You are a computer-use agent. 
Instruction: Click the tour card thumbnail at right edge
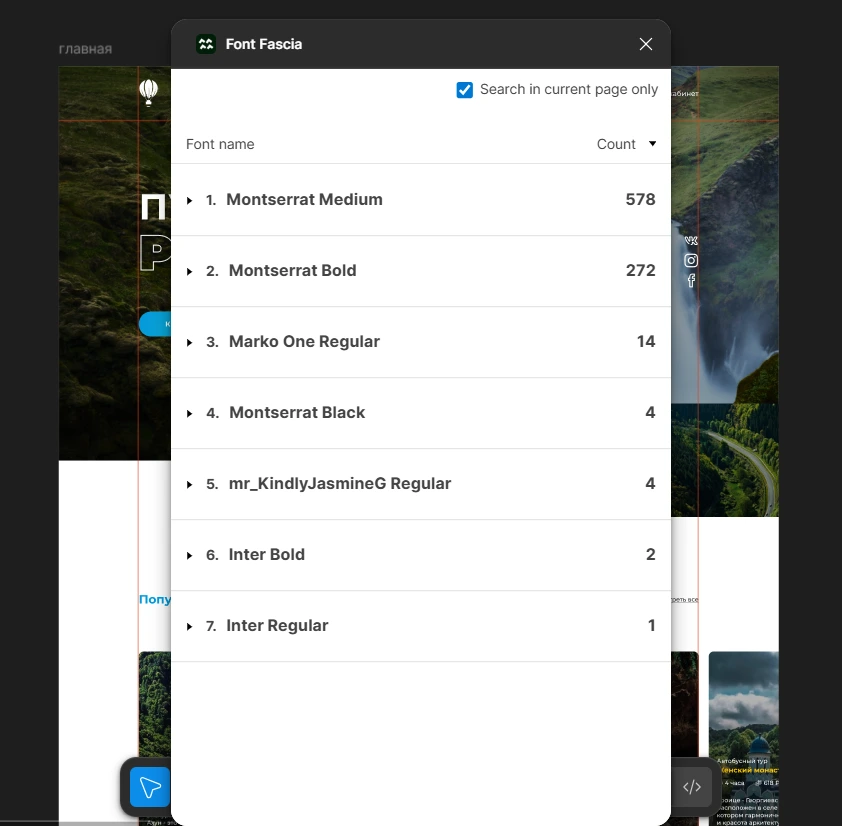pos(744,738)
